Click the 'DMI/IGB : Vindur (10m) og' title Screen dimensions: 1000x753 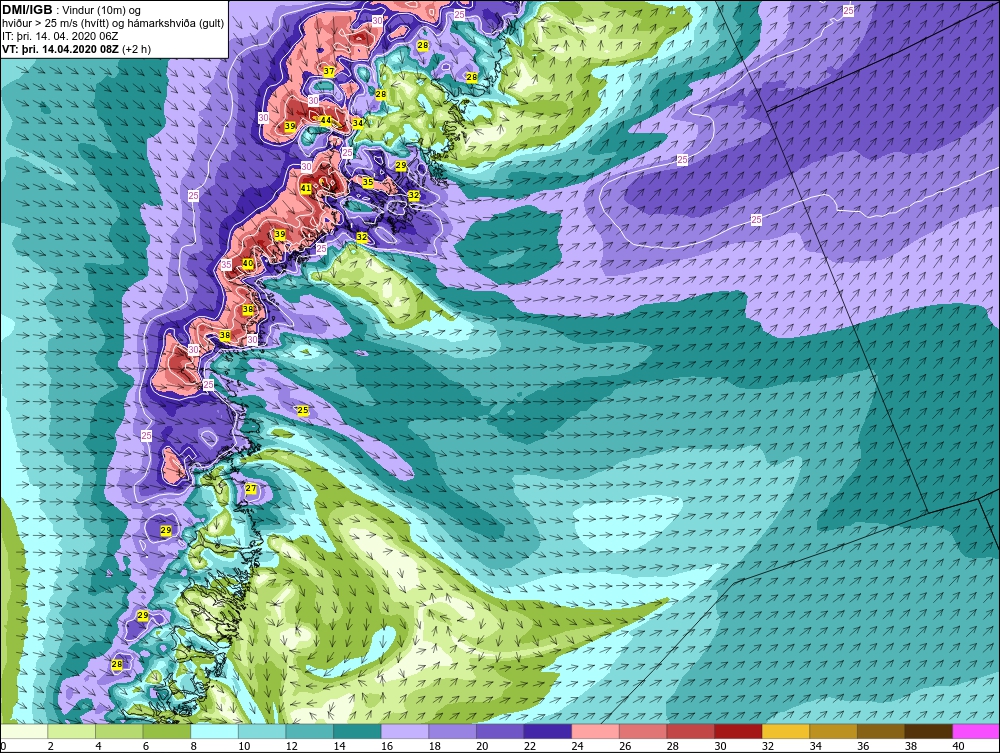click(x=72, y=10)
